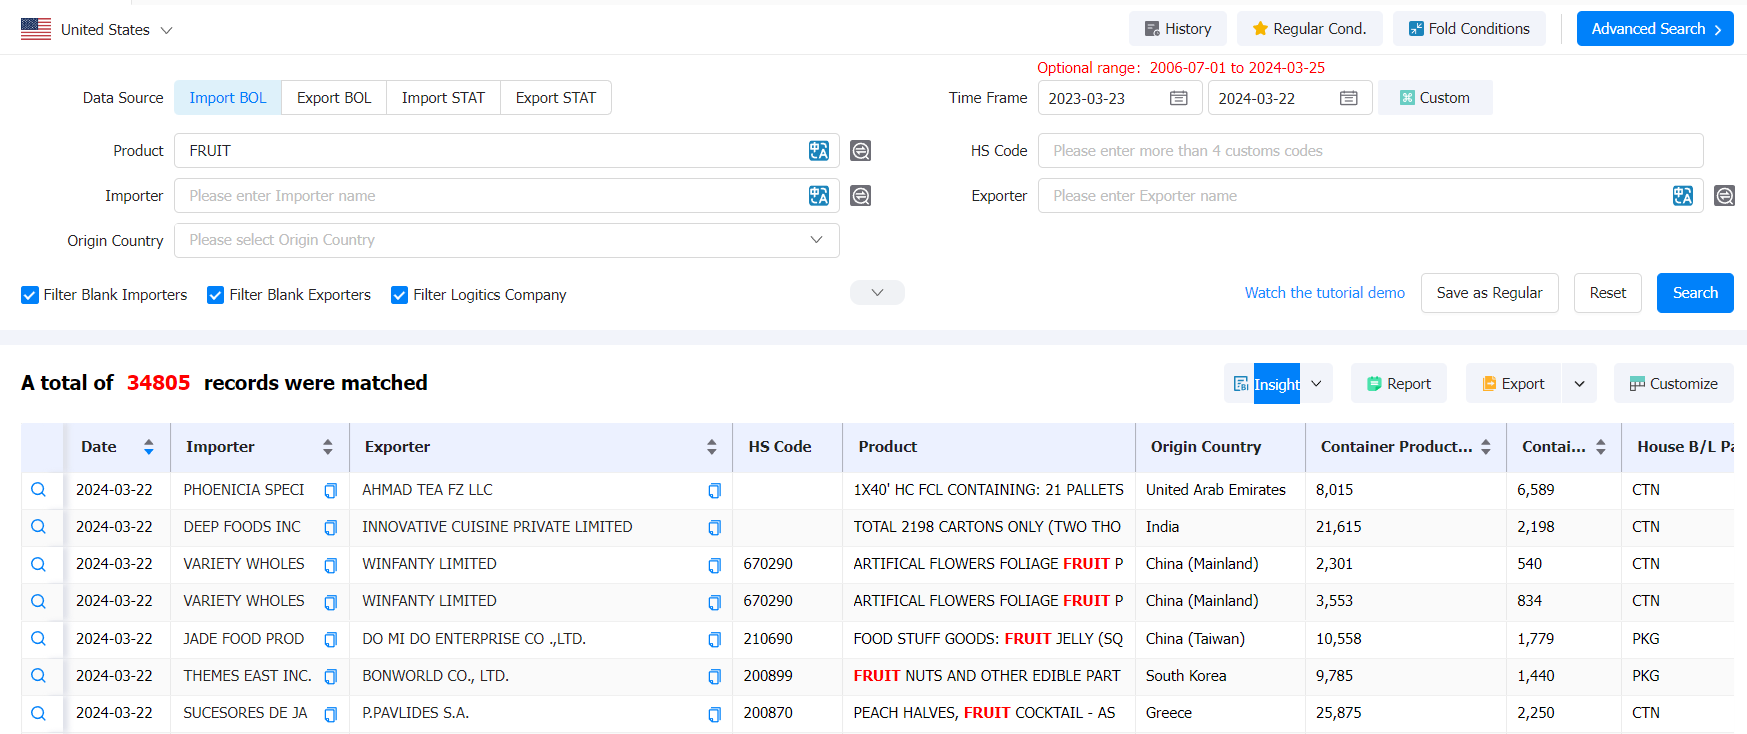Copy exporter name BONWORLD CO., LTD.

point(714,677)
